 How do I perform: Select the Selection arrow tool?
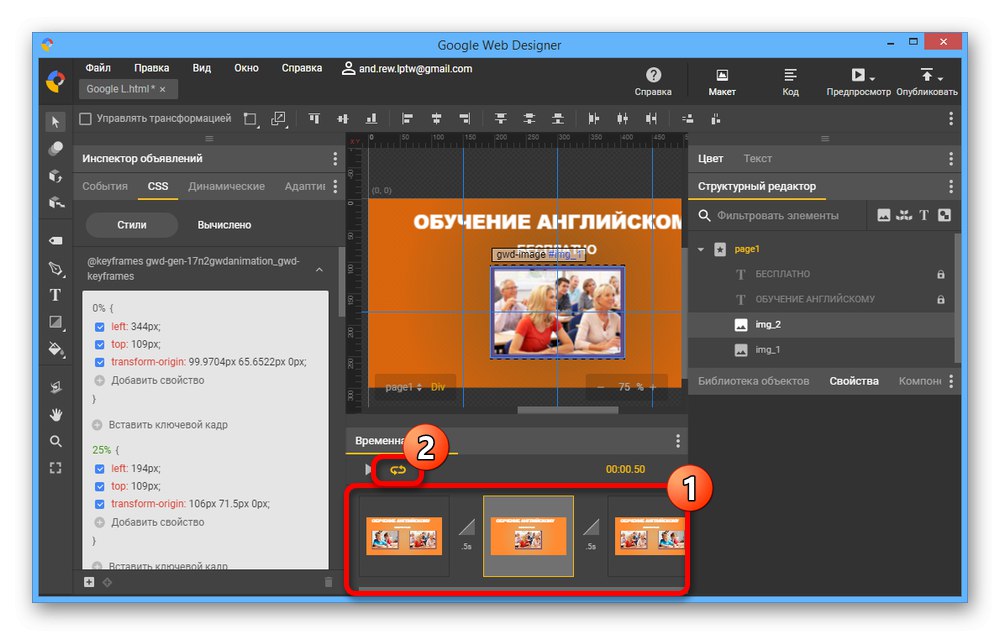55,122
